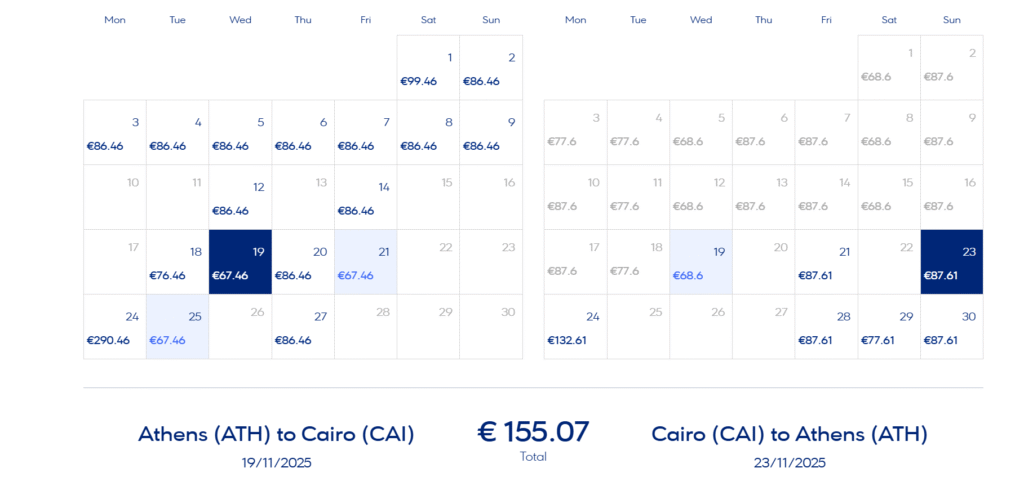The image size is (1024, 486).
Task: Select outbound date 20 at €86.46
Action: [303, 262]
